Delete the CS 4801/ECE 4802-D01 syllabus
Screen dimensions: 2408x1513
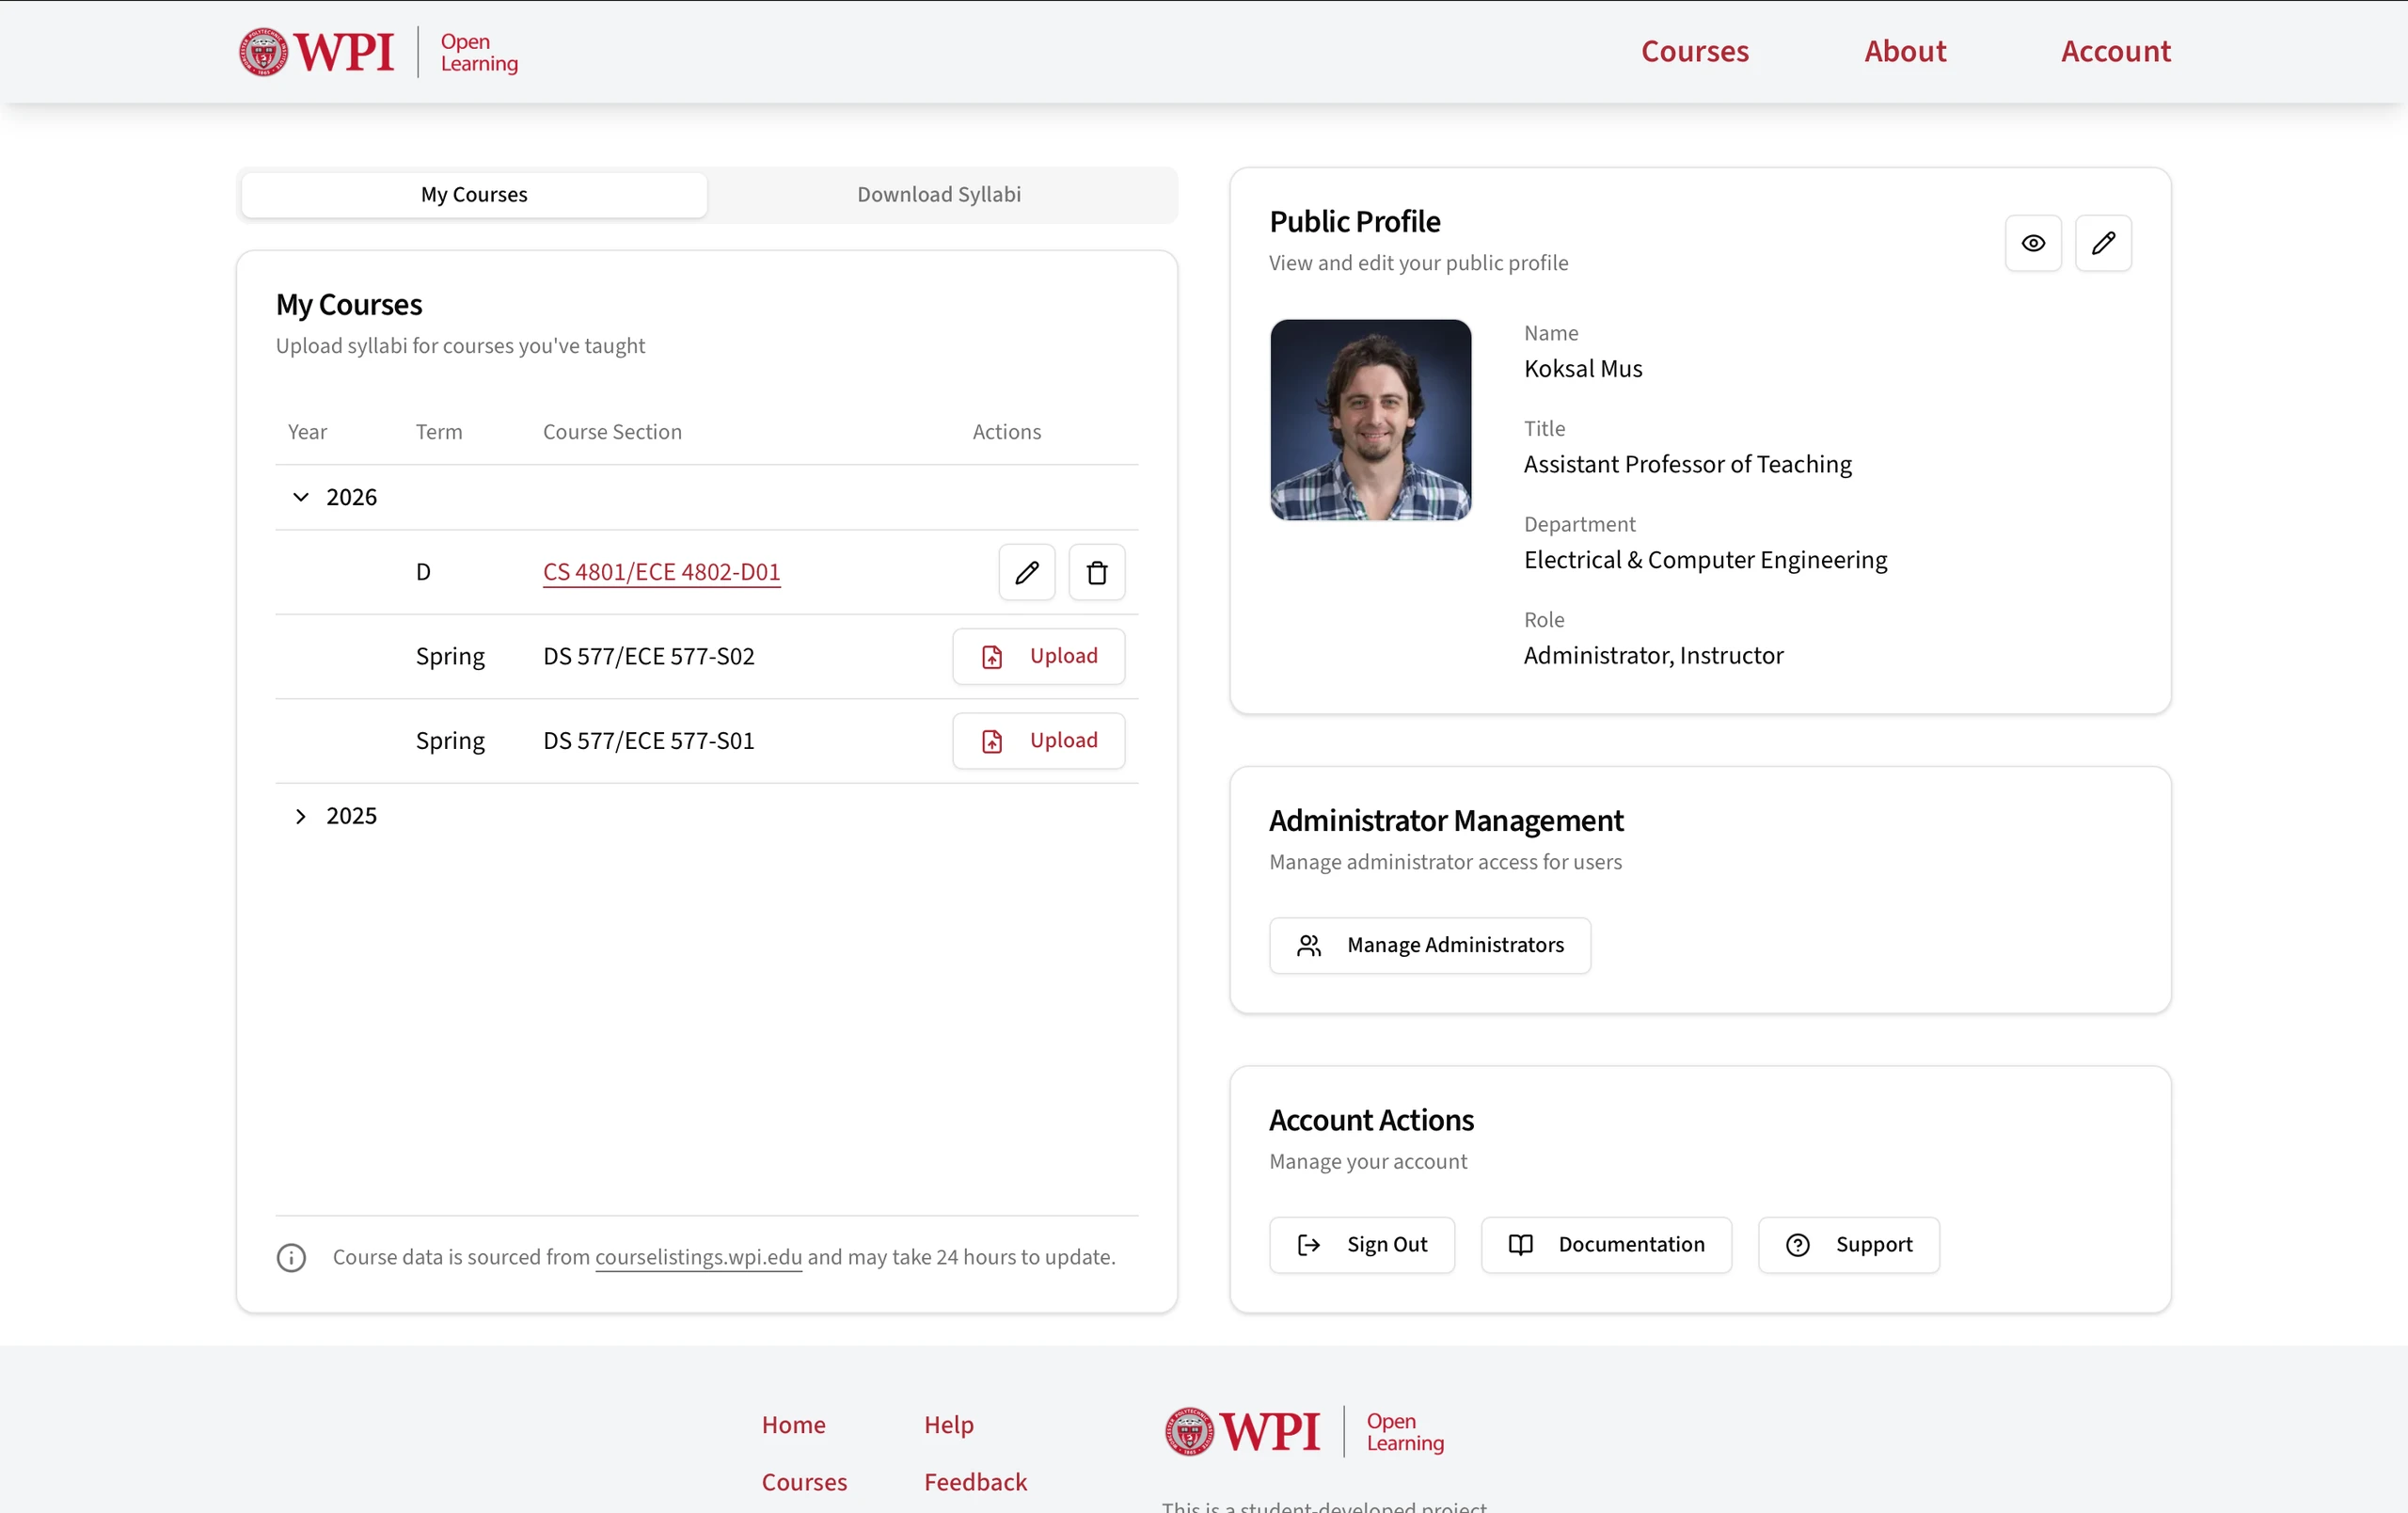1097,572
